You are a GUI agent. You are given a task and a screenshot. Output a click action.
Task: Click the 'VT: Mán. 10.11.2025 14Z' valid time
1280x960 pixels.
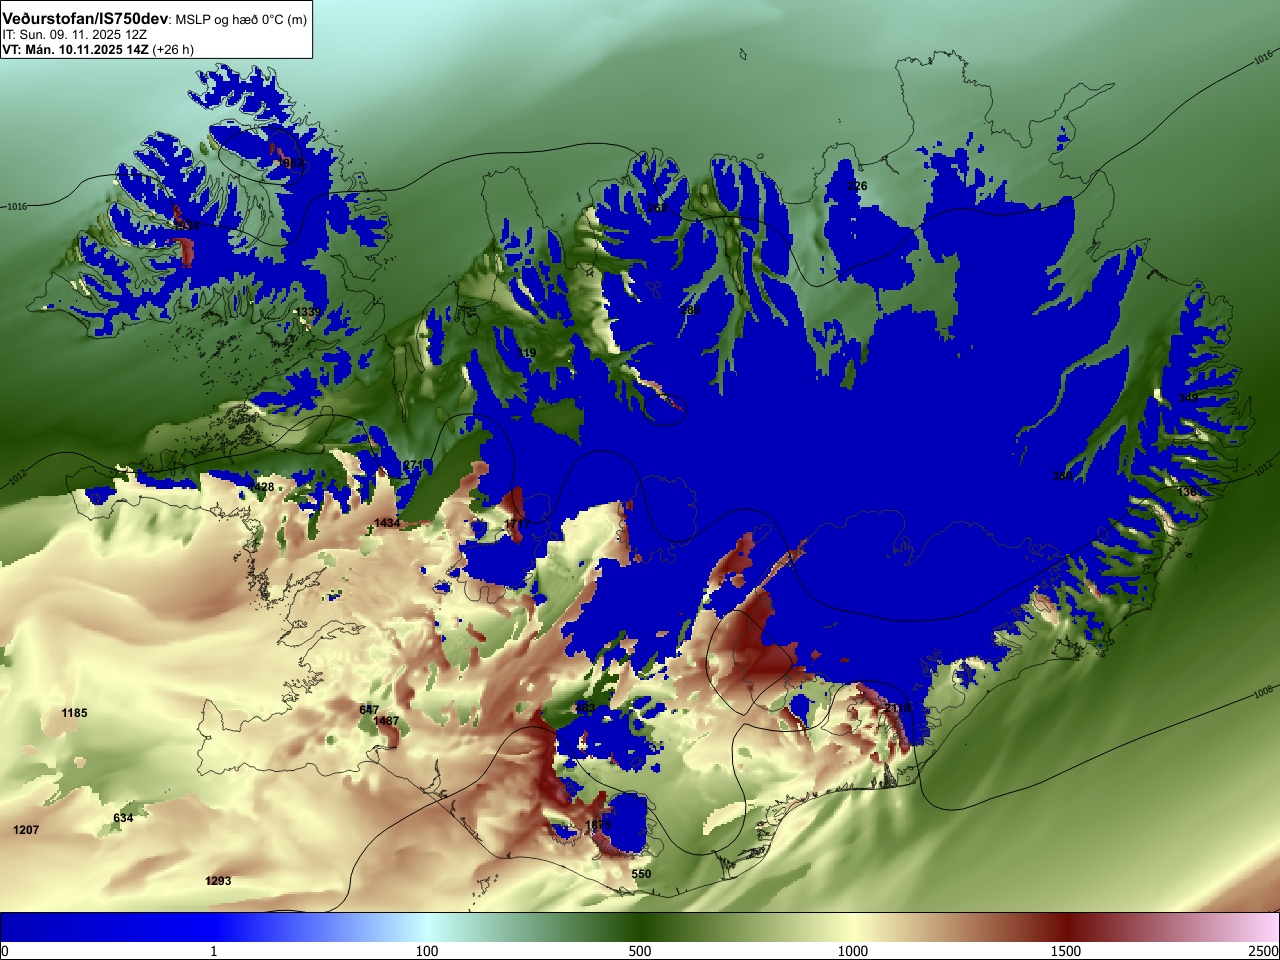[75, 49]
